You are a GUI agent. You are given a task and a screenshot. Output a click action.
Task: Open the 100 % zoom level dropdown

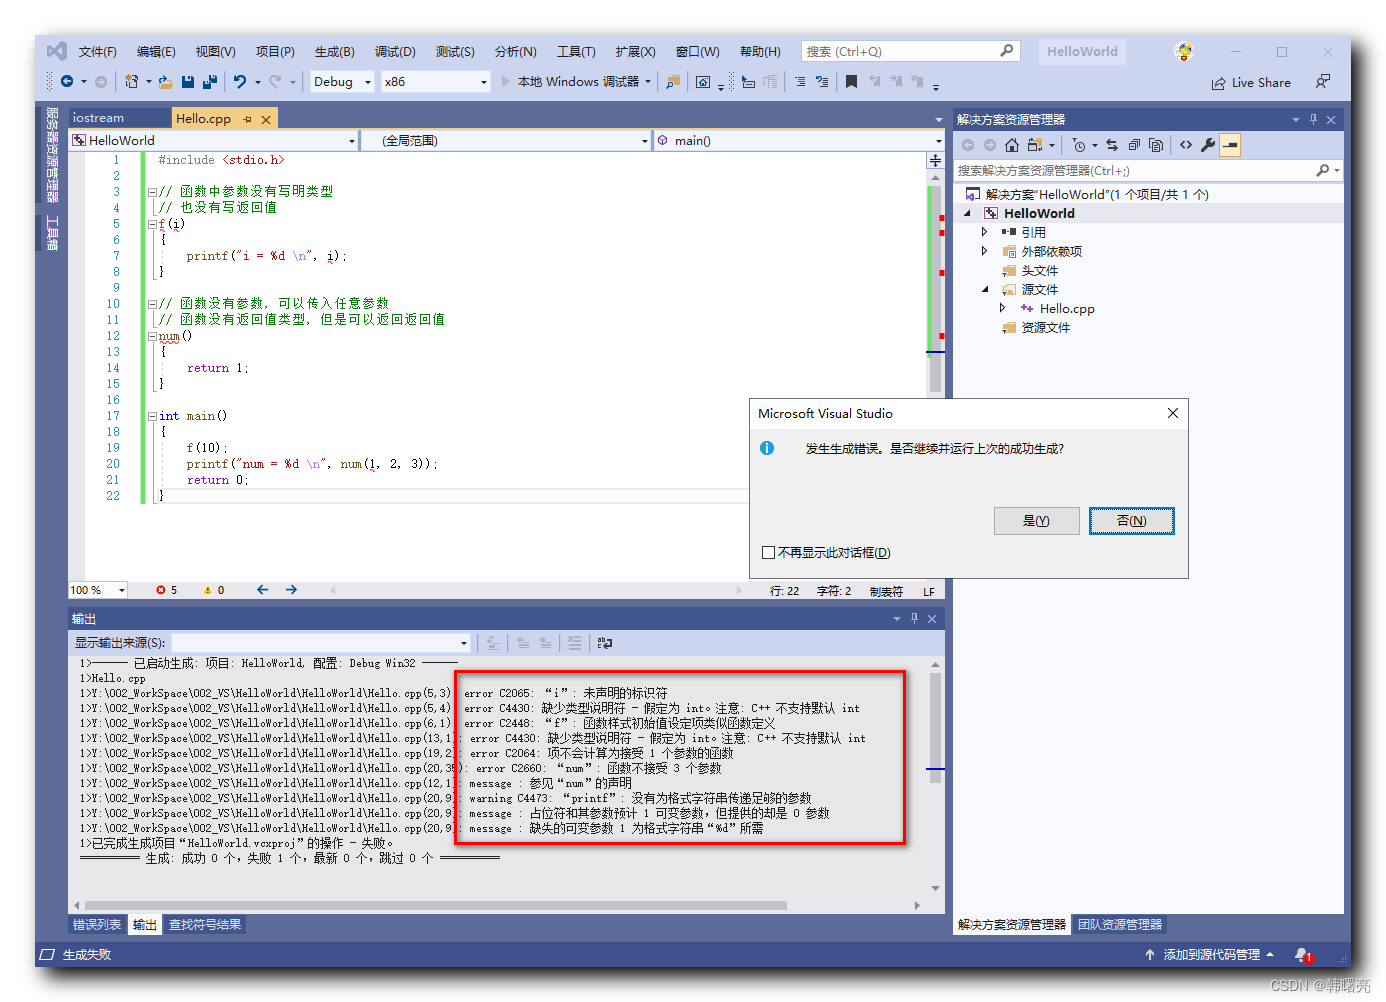98,590
